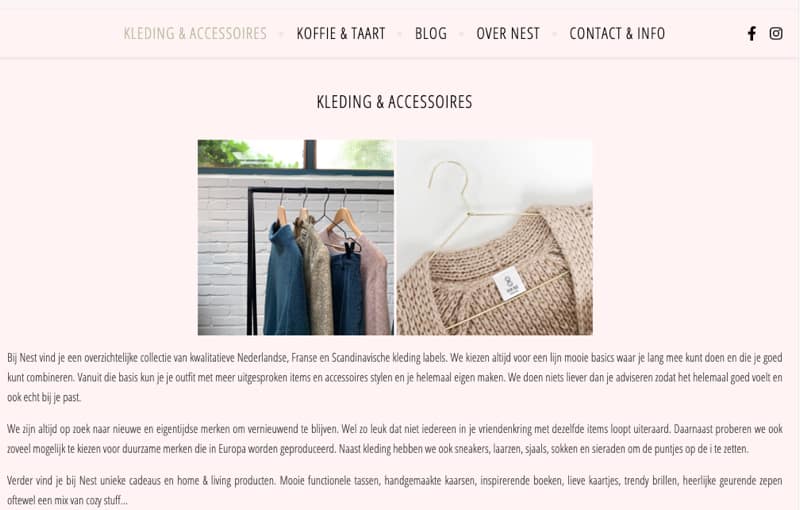Open the Instagram profile icon

(x=776, y=34)
